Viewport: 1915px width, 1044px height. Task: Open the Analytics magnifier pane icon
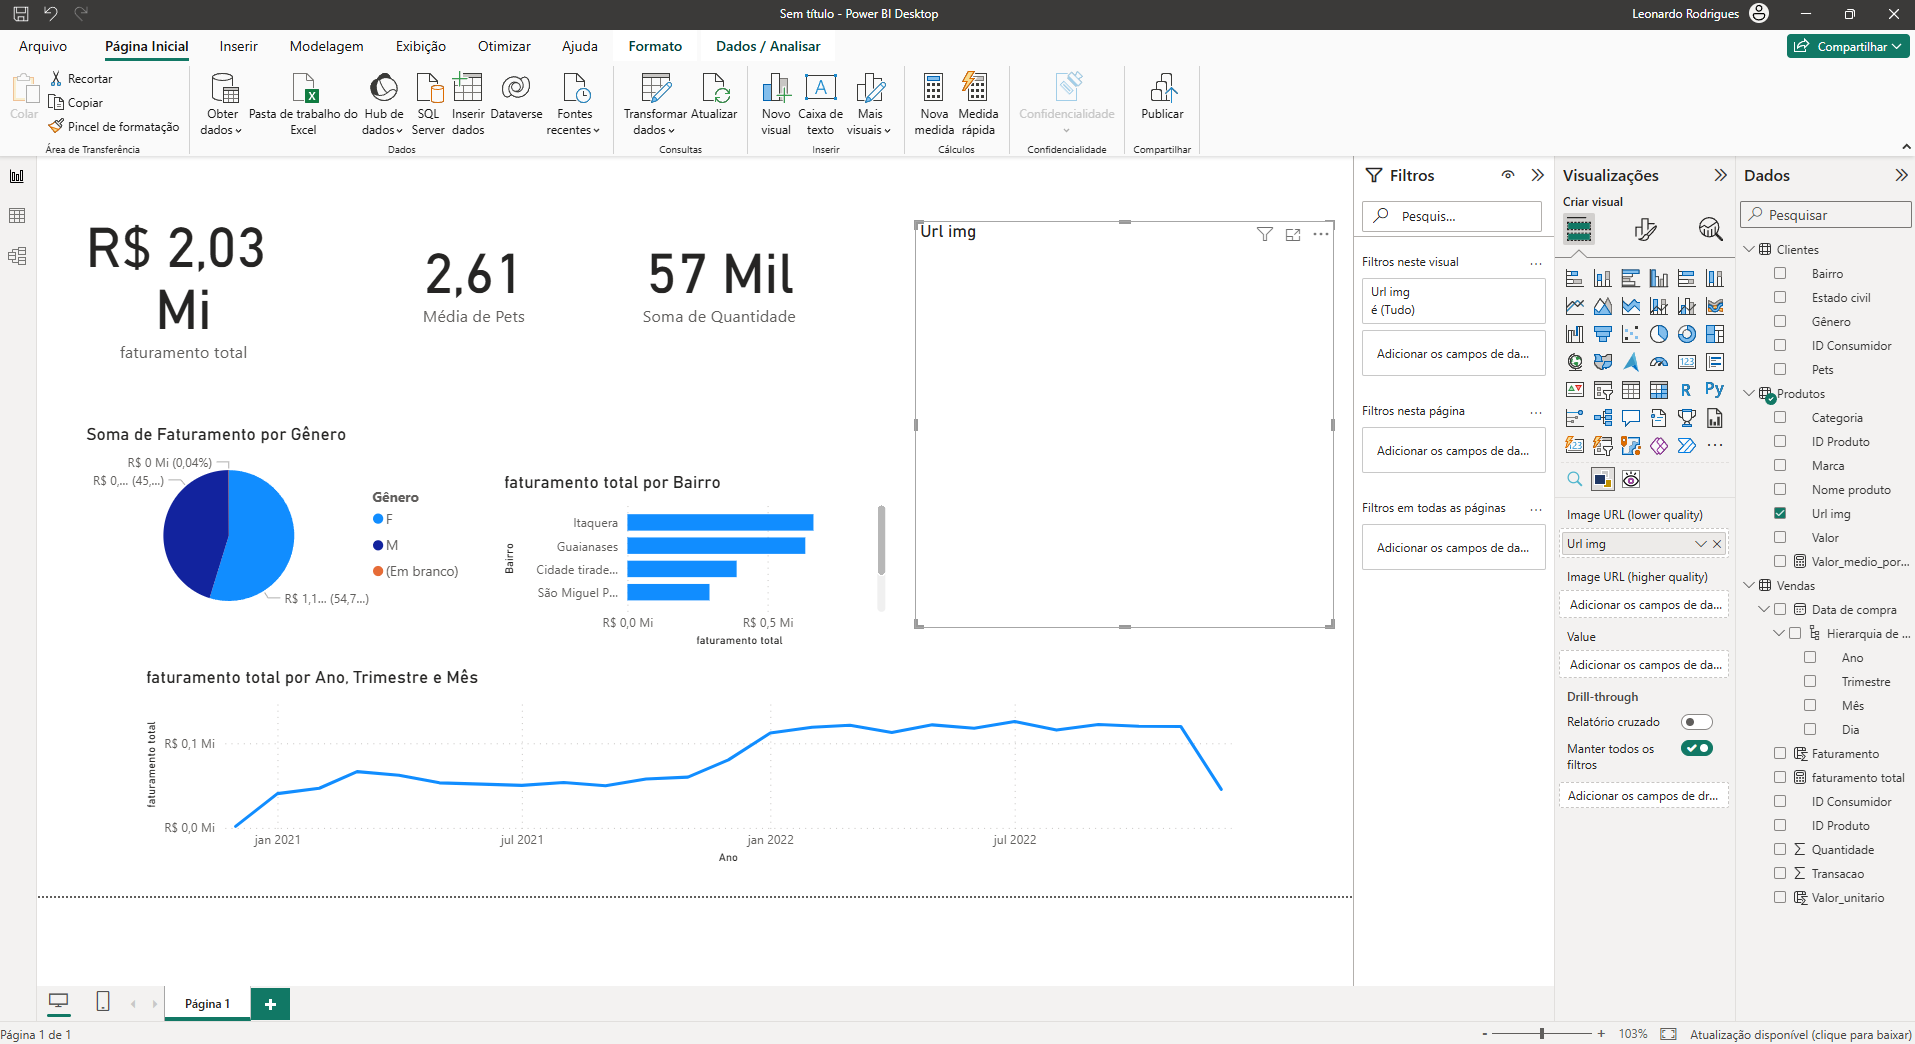(1710, 229)
